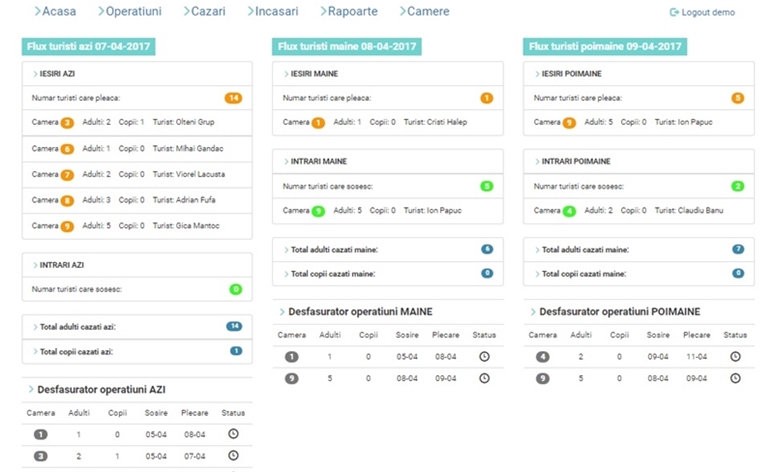
Task: Click clock status icon for camera 4 POIMAINE
Action: coord(735,356)
